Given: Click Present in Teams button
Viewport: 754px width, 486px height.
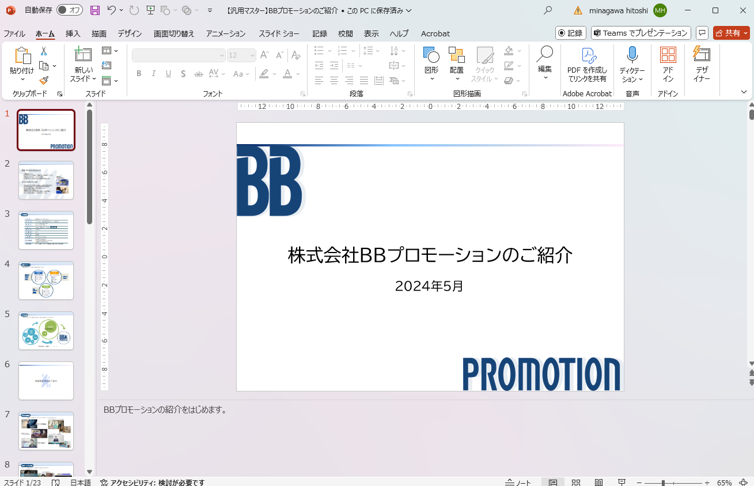Looking at the screenshot, I should pyautogui.click(x=641, y=33).
